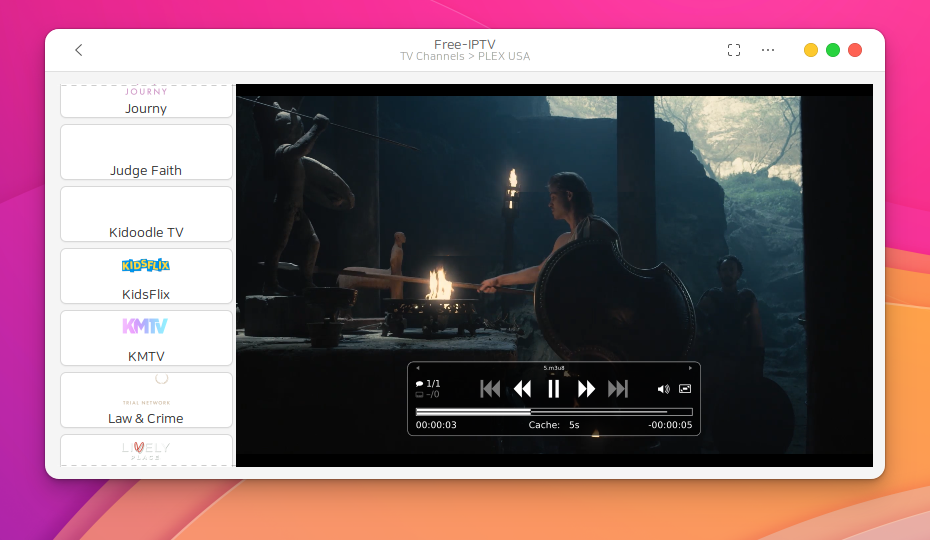The image size is (930, 540).
Task: Click the fullscreen icon in header bar
Action: pyautogui.click(x=734, y=50)
